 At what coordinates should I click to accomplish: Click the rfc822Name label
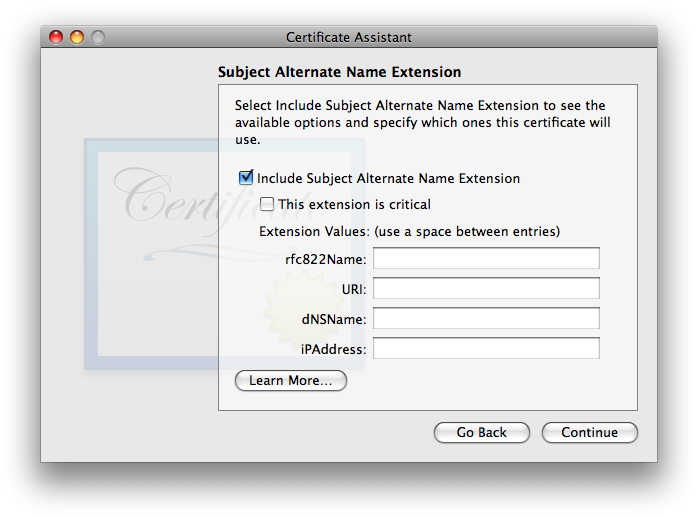point(326,259)
